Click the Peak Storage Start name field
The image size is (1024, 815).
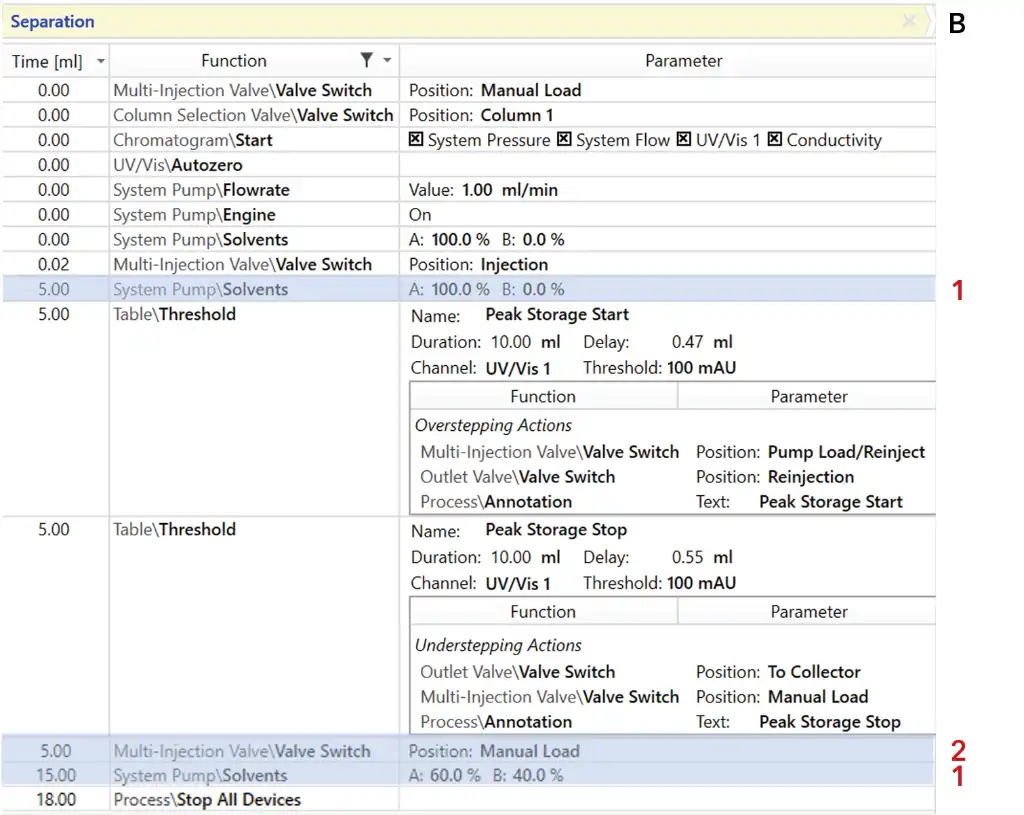pos(556,315)
